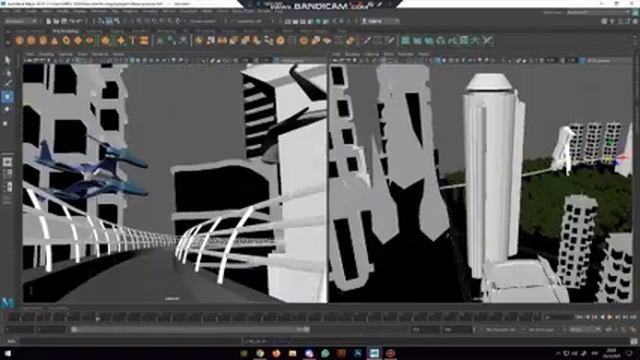Image resolution: width=640 pixels, height=360 pixels.
Task: Open Chrome from the Windows taskbar
Action: [260, 353]
